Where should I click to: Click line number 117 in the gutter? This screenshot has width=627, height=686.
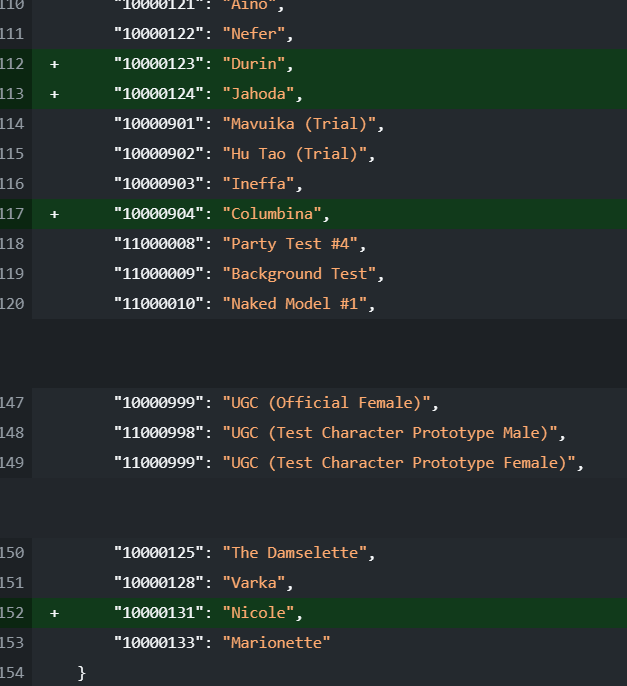[12, 214]
